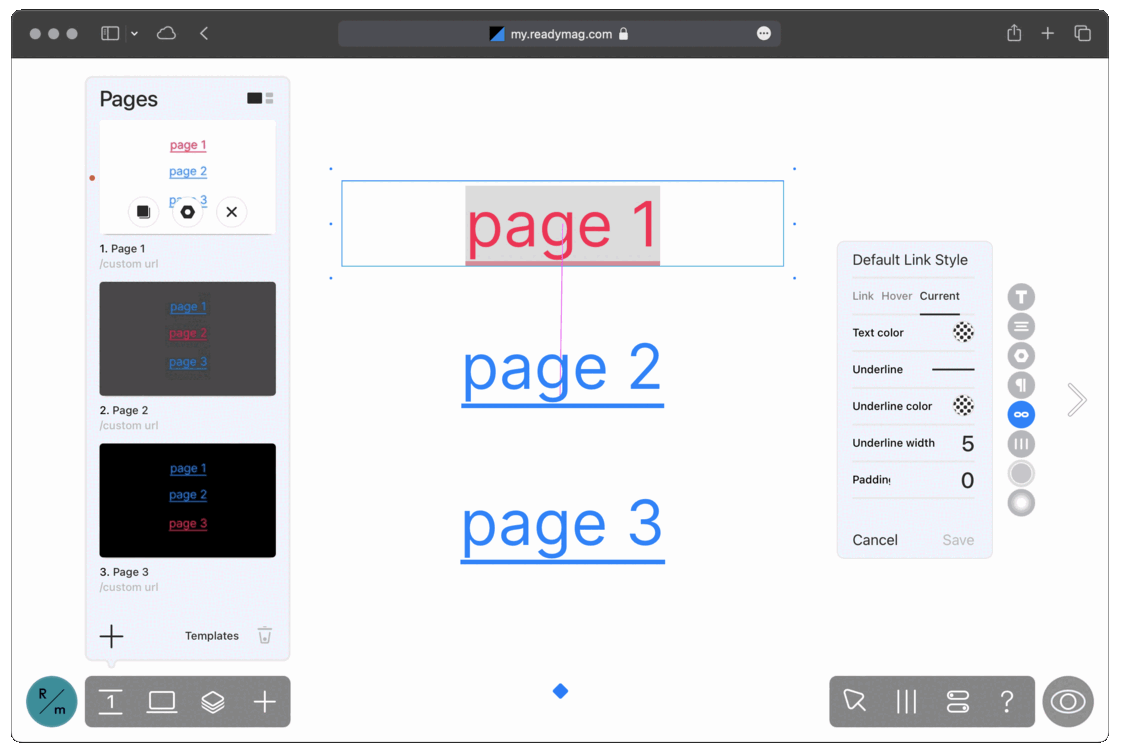The height and width of the screenshot is (743, 1122).
Task: Open the text alignment icon
Action: pos(1021,326)
